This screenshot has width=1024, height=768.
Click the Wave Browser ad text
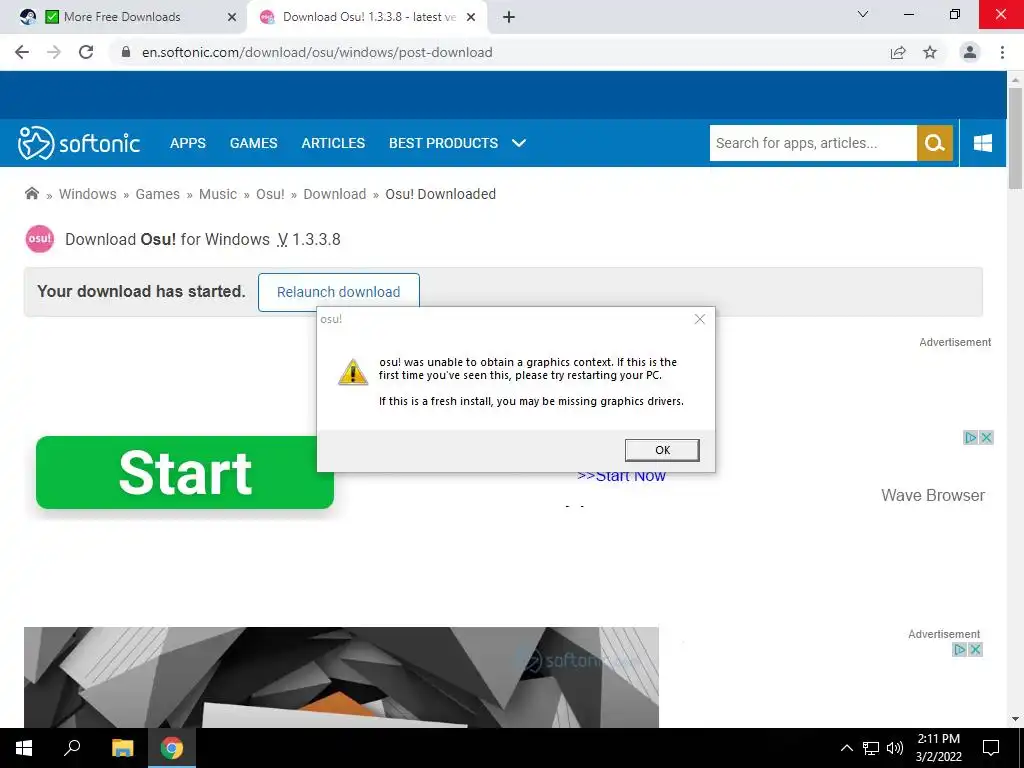click(933, 495)
